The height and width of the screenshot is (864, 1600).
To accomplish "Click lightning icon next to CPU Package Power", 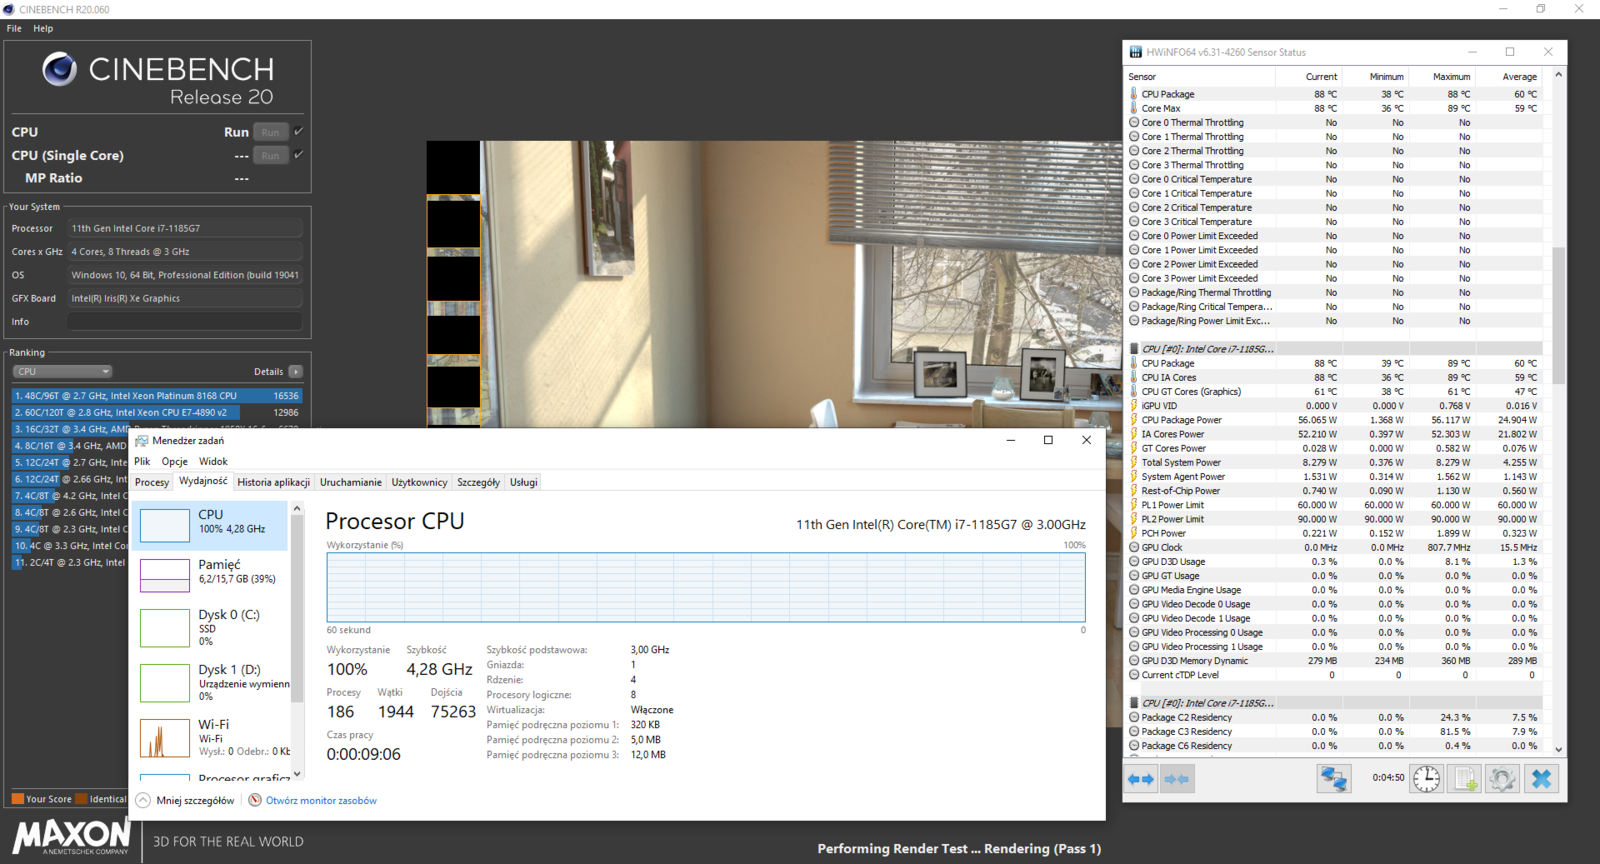I will (x=1134, y=420).
